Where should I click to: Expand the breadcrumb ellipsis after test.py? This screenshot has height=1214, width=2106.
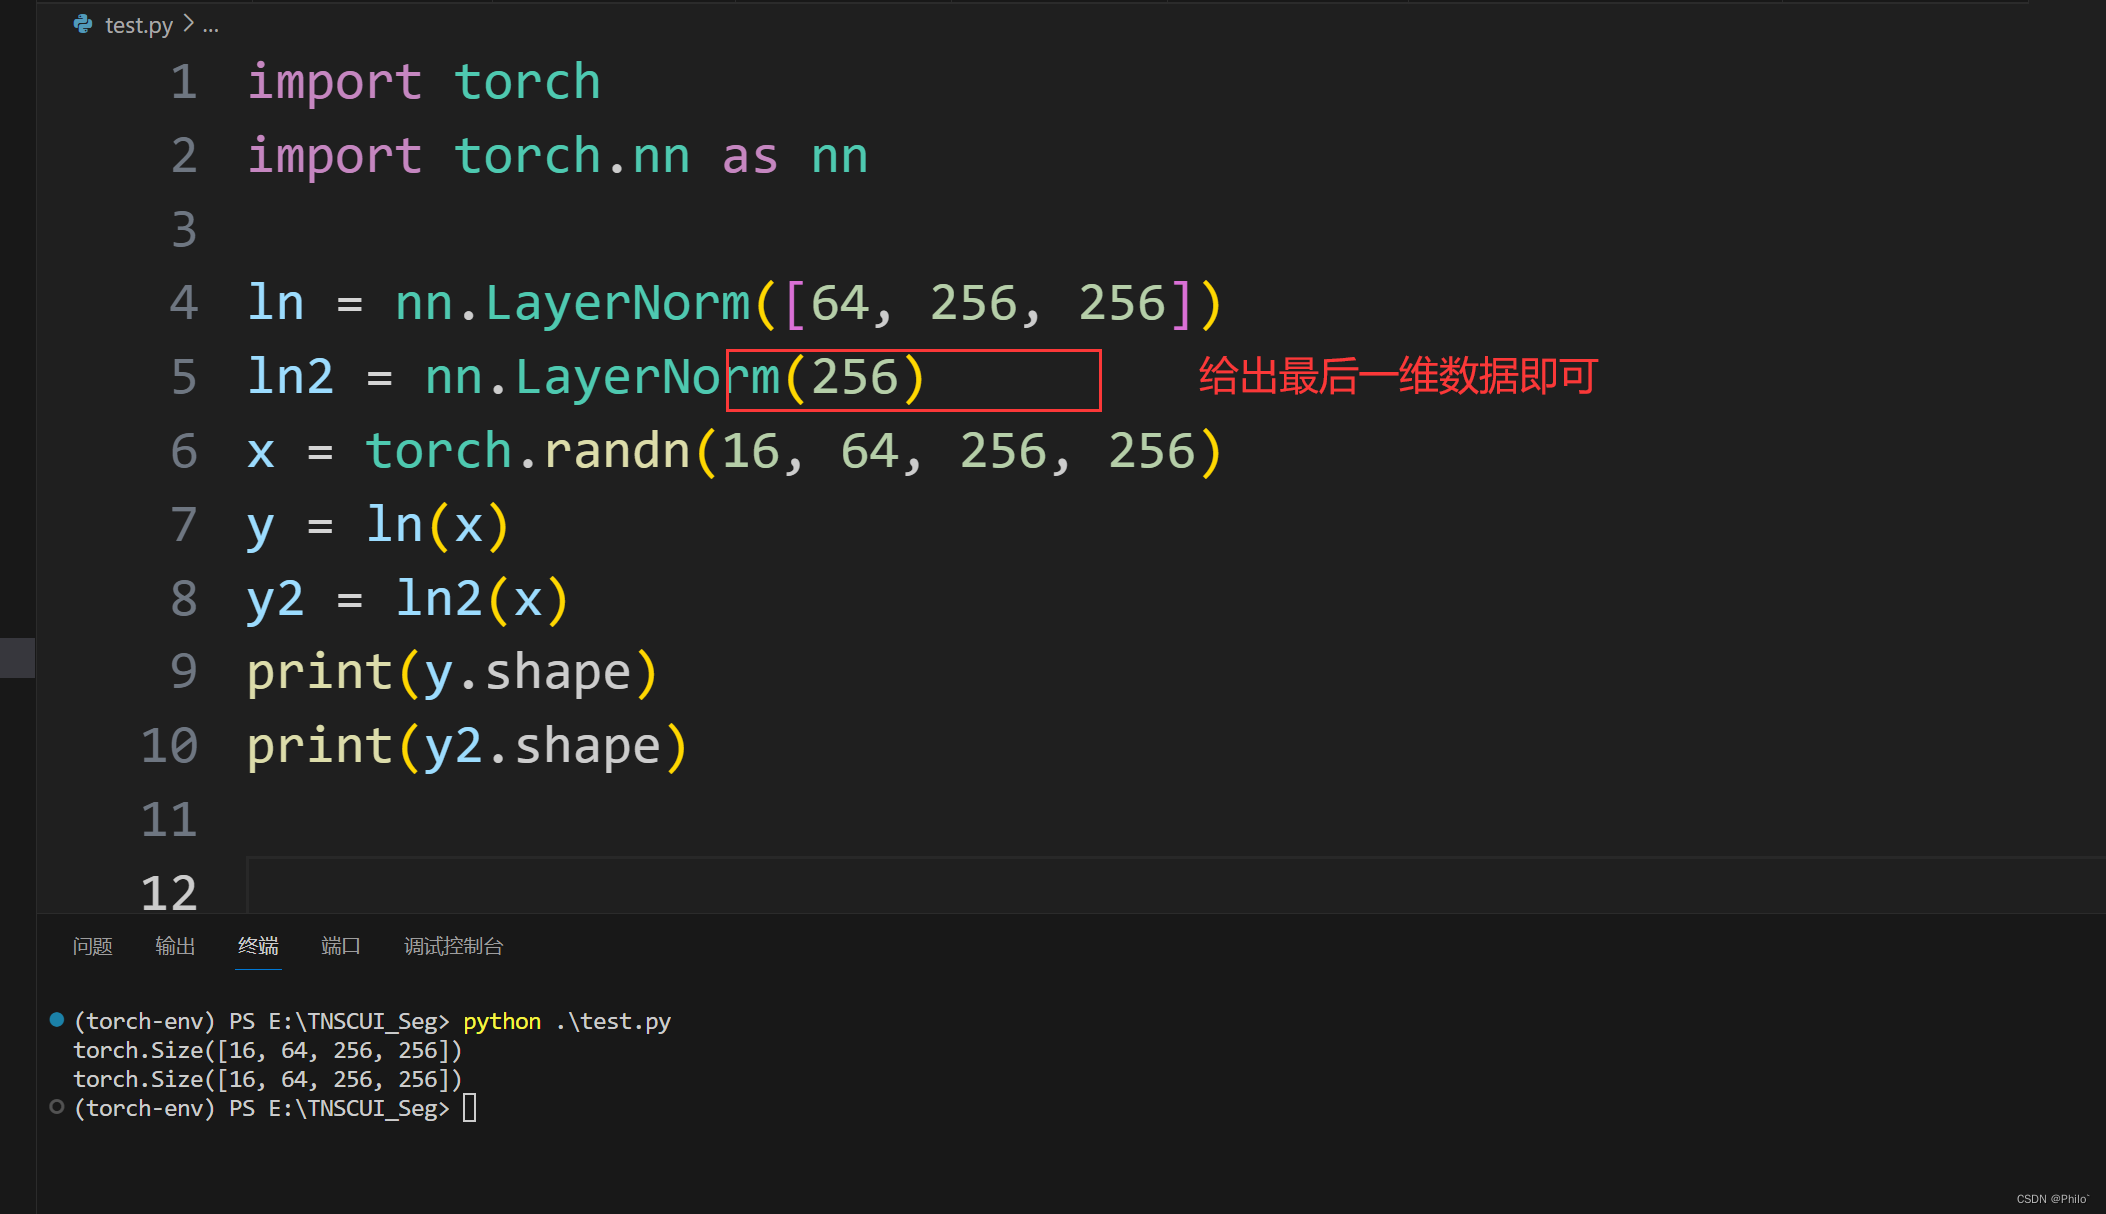coord(211,27)
